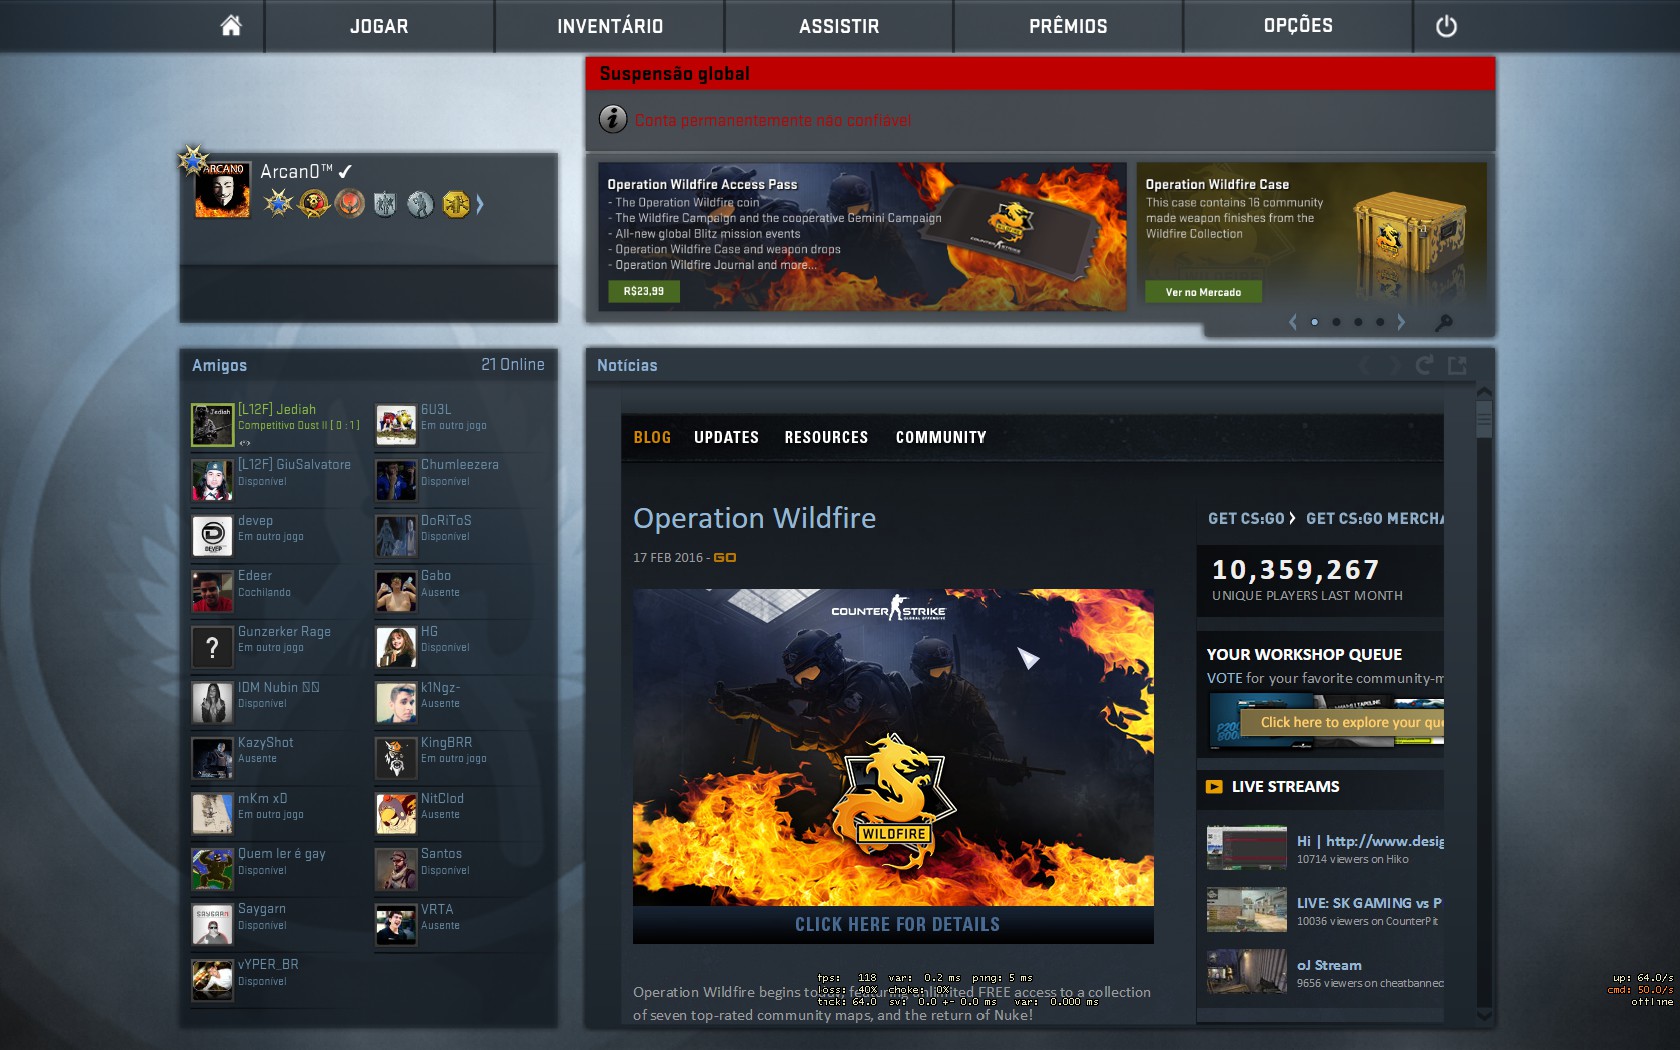The height and width of the screenshot is (1050, 1680).
Task: Click the Ver no Mercado button
Action: (1203, 292)
